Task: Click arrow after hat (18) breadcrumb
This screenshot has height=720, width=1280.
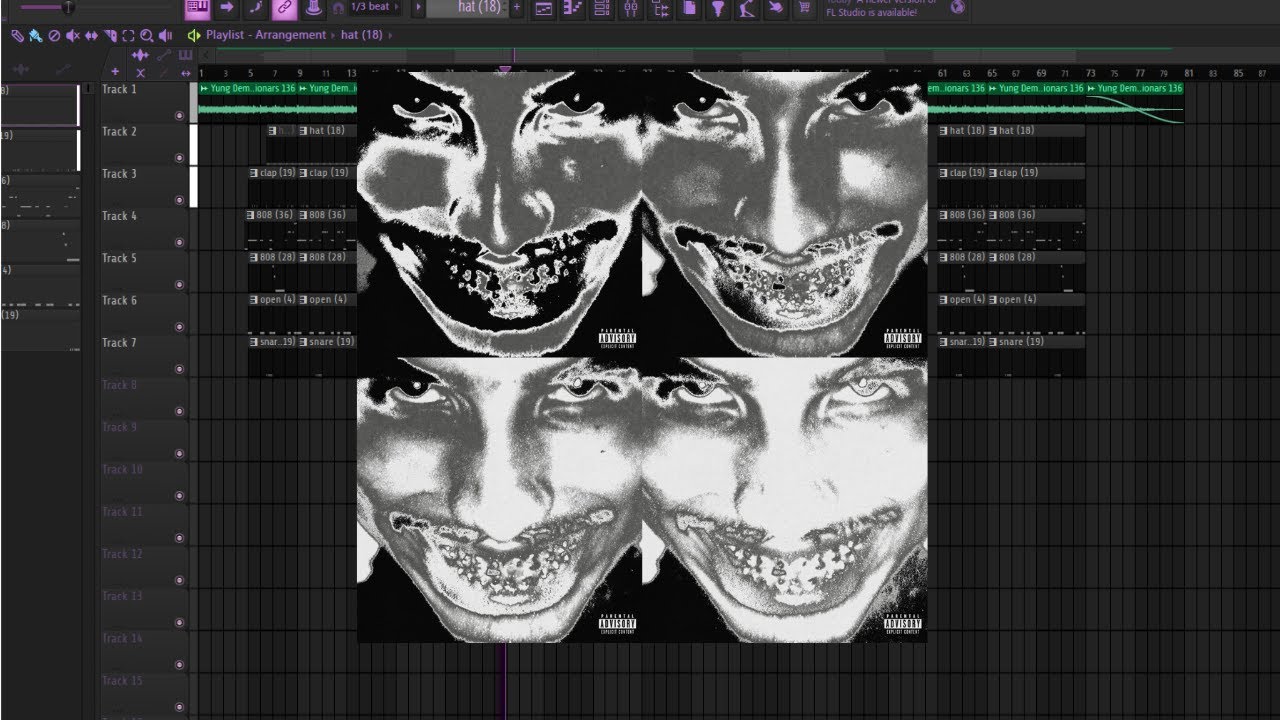Action: tap(391, 35)
